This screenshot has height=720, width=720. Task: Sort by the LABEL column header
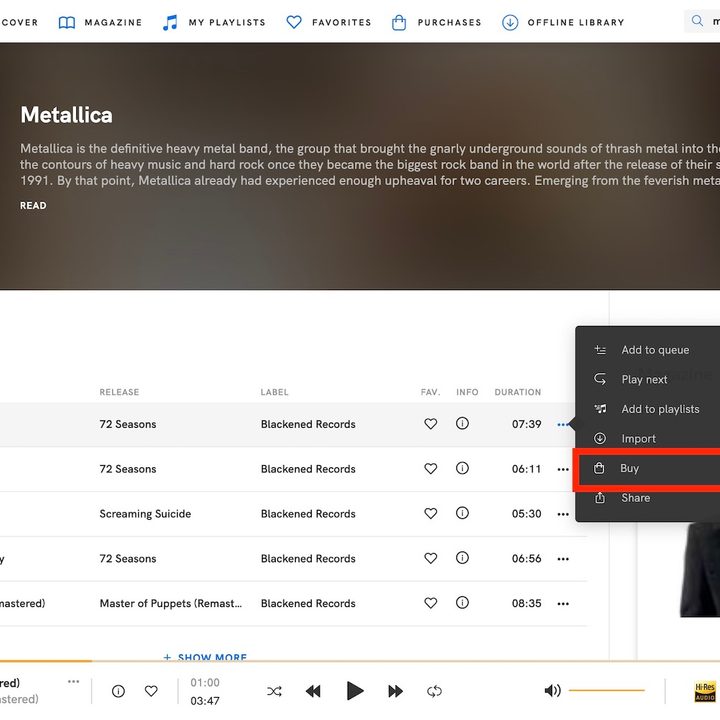click(275, 392)
